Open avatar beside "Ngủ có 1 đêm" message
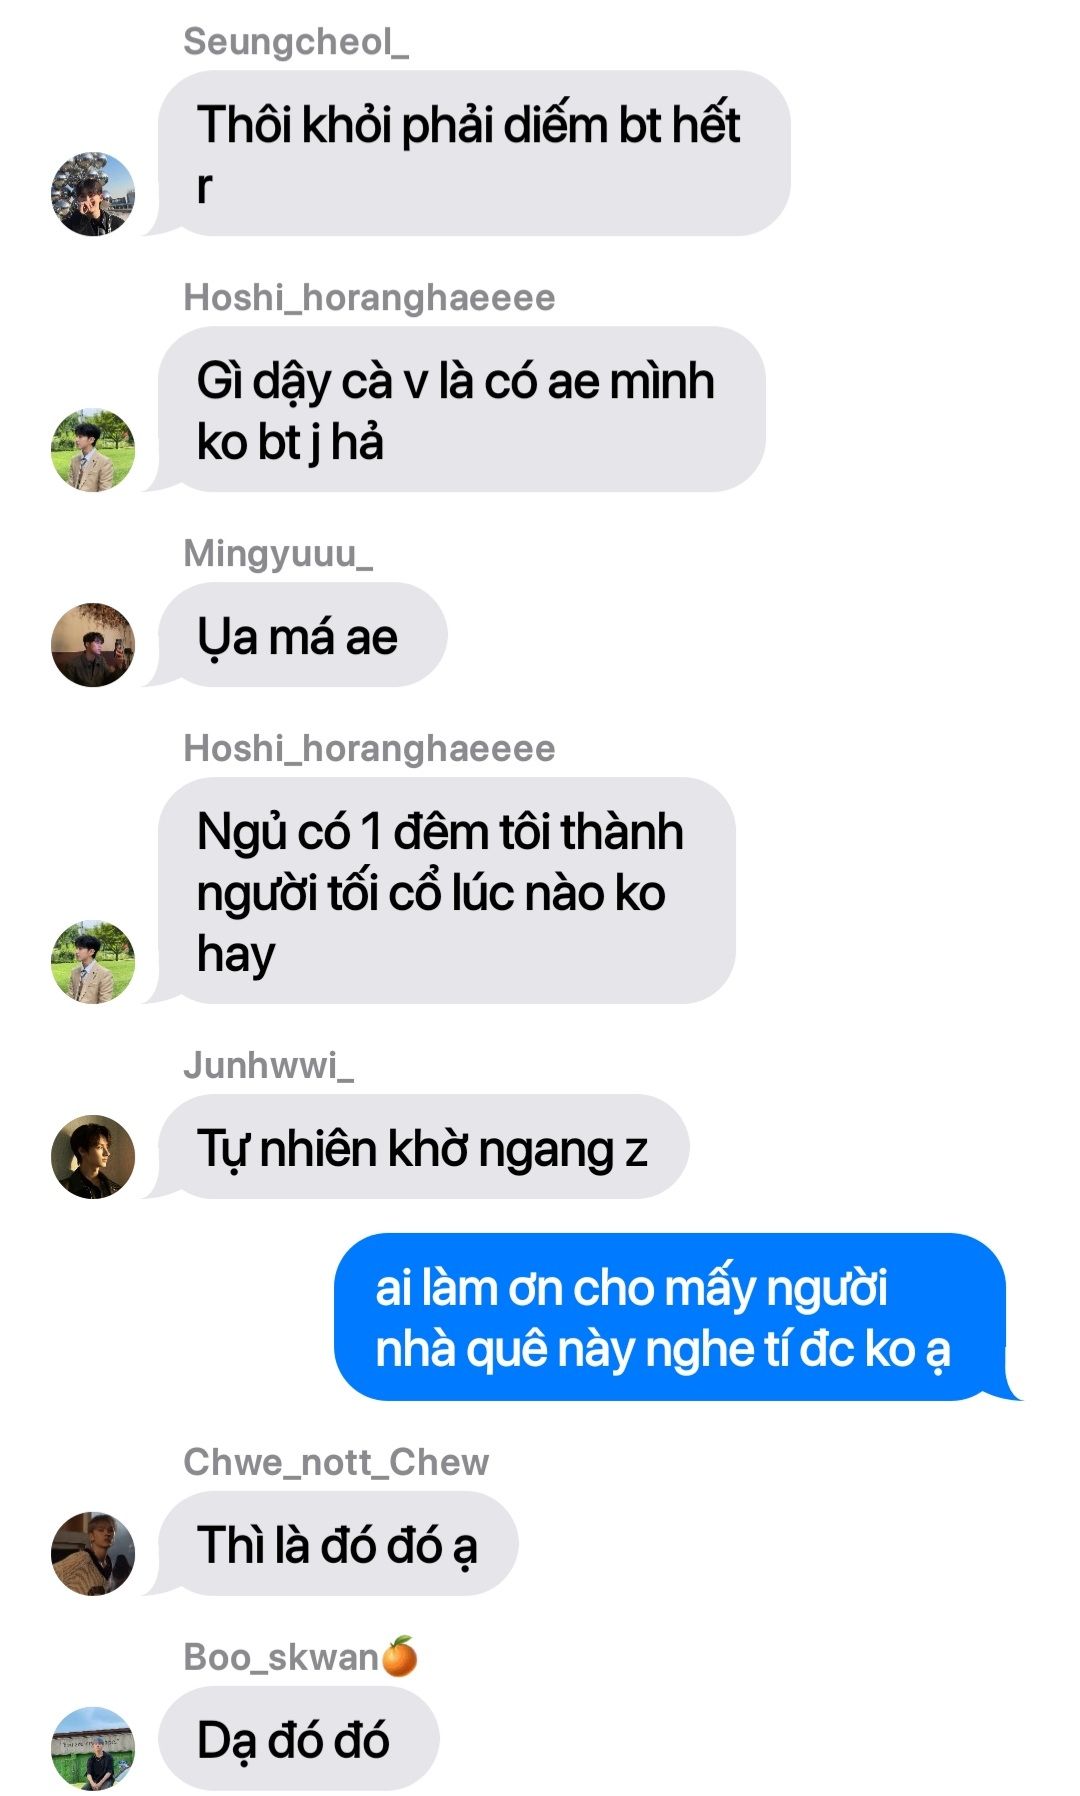This screenshot has height=1796, width=1080. pyautogui.click(x=93, y=962)
